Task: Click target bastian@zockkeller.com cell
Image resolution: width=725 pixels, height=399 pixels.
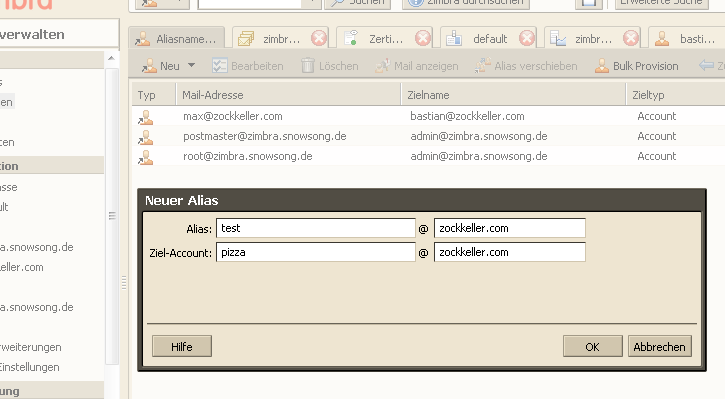Action: (x=467, y=116)
